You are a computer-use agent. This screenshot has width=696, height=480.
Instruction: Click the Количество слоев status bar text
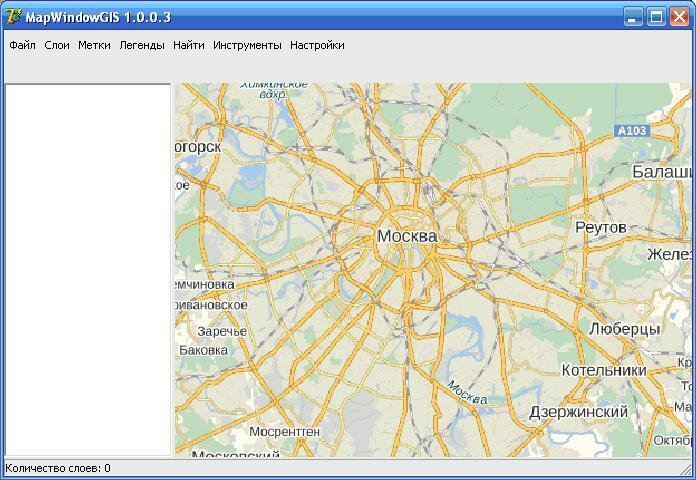click(x=58, y=468)
